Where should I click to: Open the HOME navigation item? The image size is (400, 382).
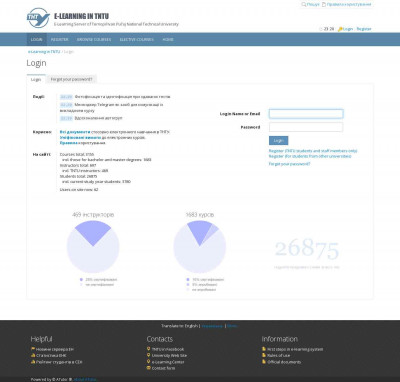click(x=168, y=39)
